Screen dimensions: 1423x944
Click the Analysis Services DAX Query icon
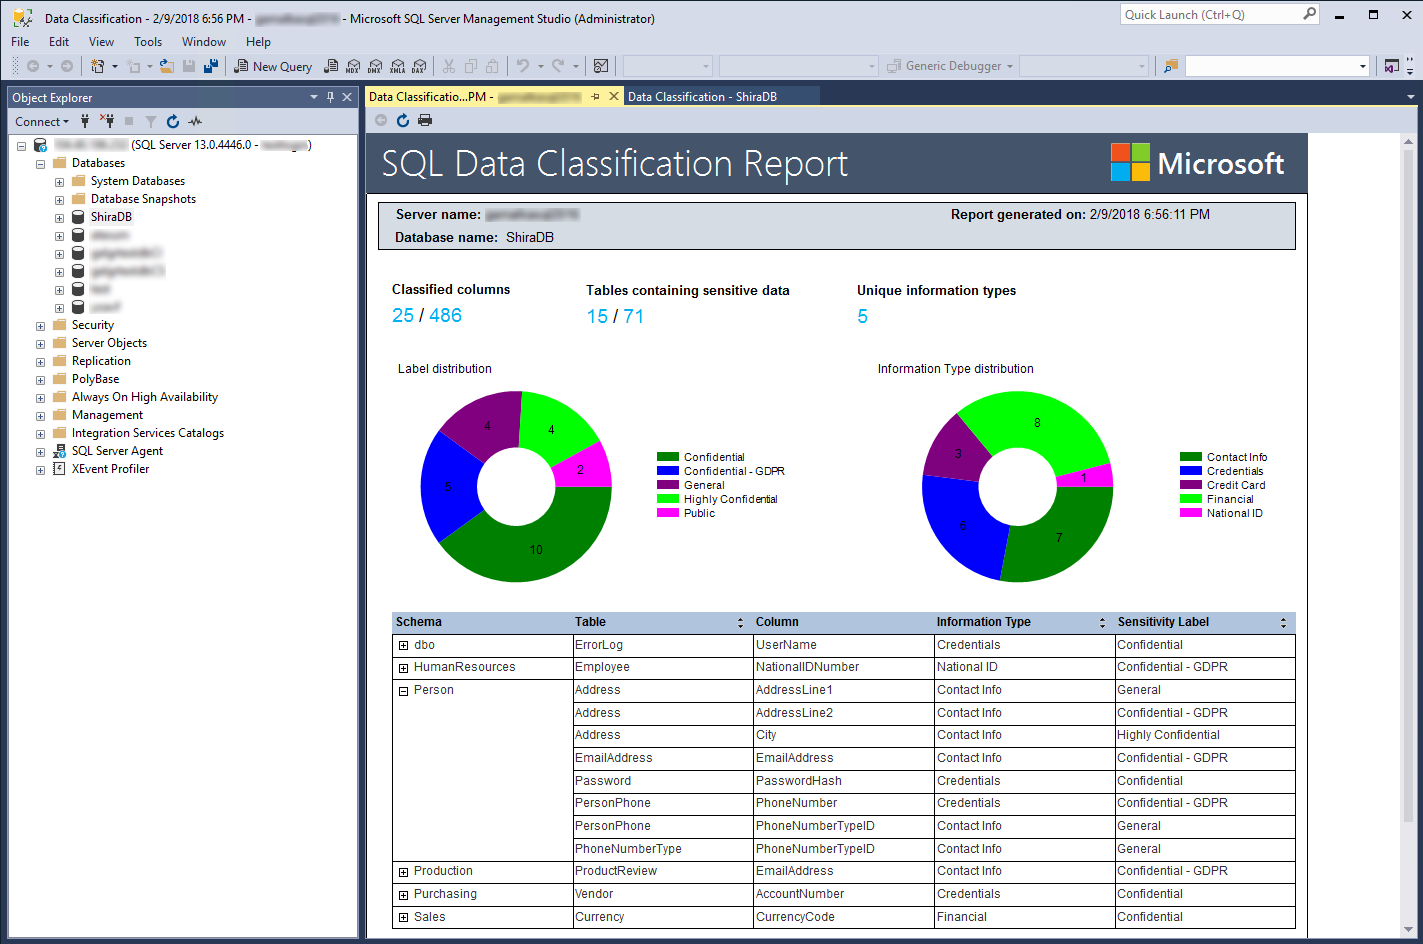(419, 67)
